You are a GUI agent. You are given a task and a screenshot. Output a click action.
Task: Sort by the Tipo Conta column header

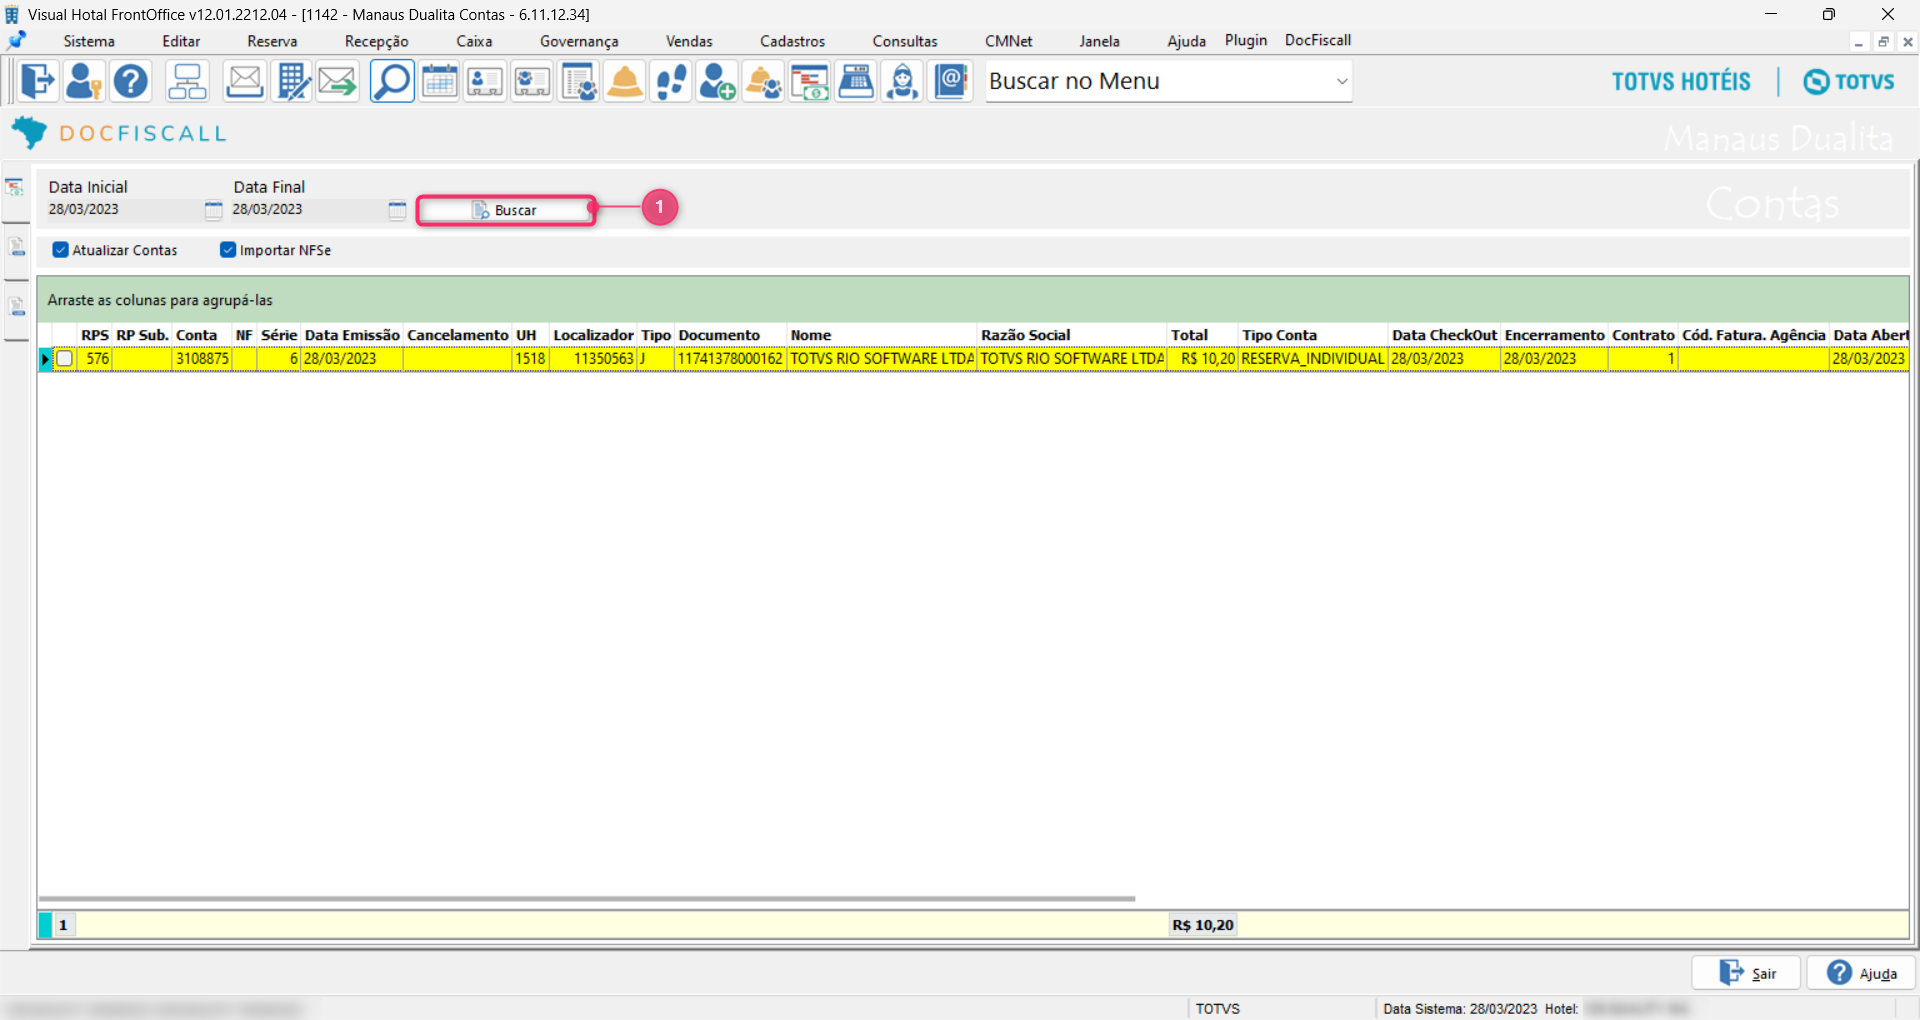(1313, 335)
